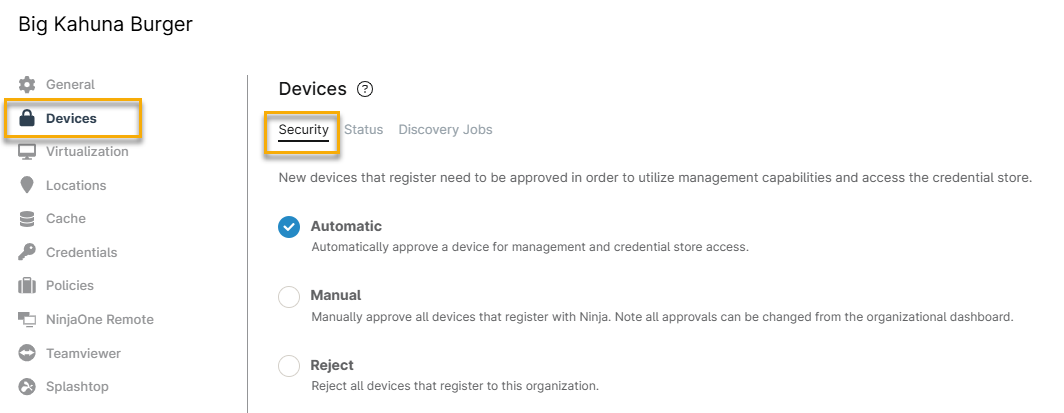This screenshot has height=413, width=1064.
Task: Click the General gear icon
Action: [x=27, y=85]
